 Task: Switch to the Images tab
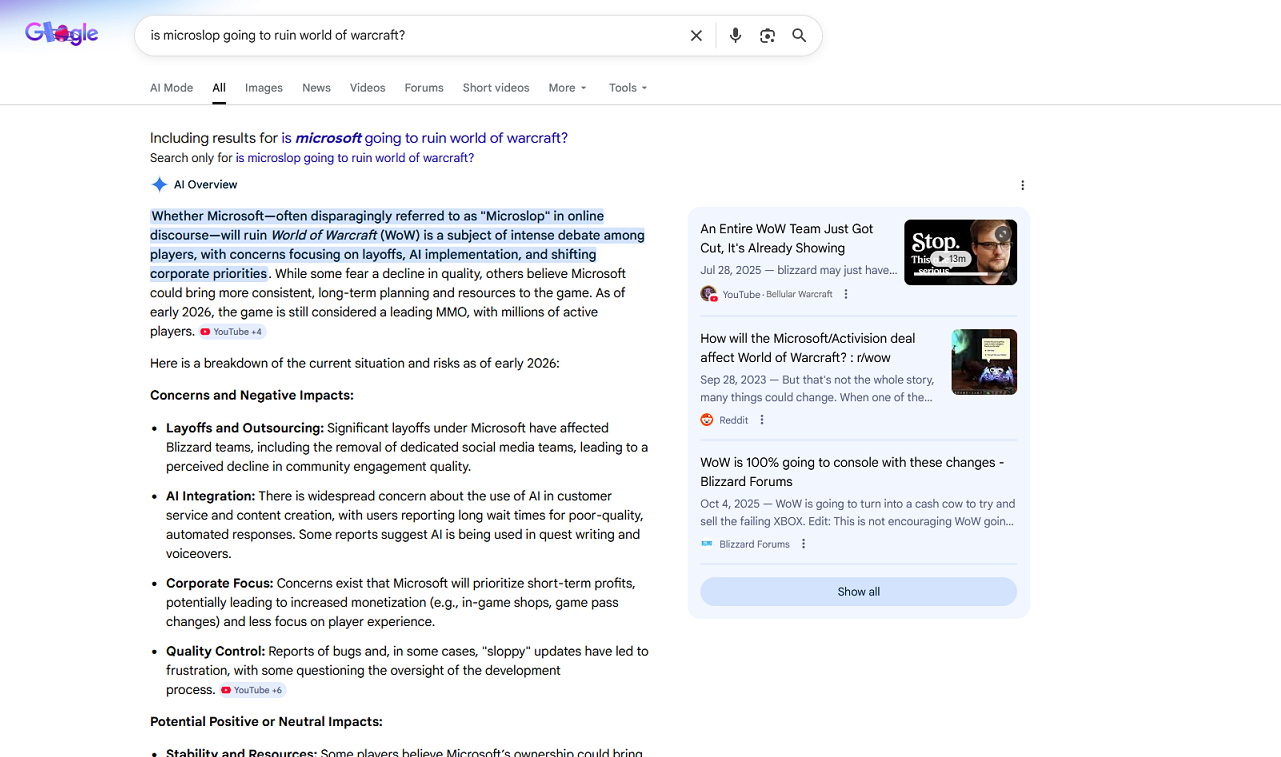click(264, 88)
